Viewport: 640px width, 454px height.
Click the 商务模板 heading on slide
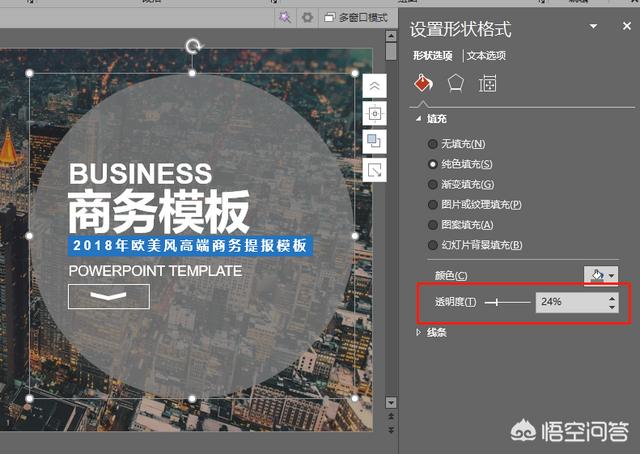(x=158, y=212)
